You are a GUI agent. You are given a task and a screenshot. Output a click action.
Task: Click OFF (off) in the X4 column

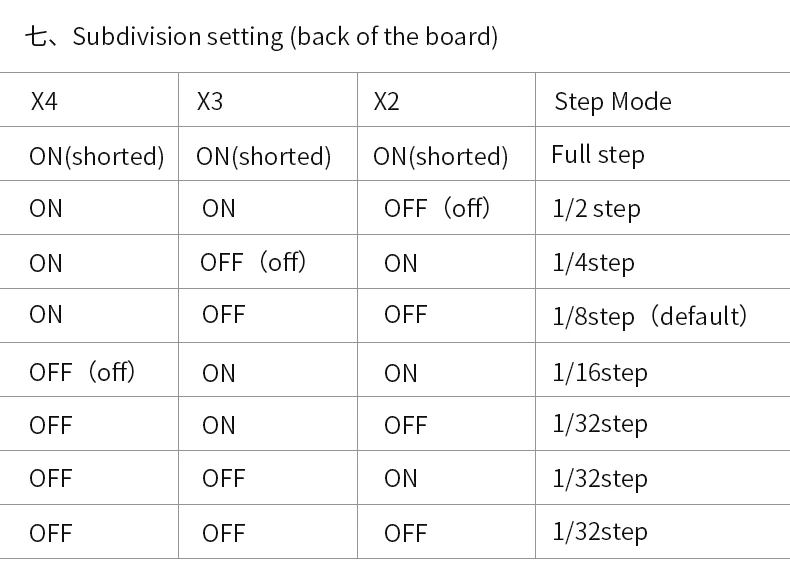[82, 373]
